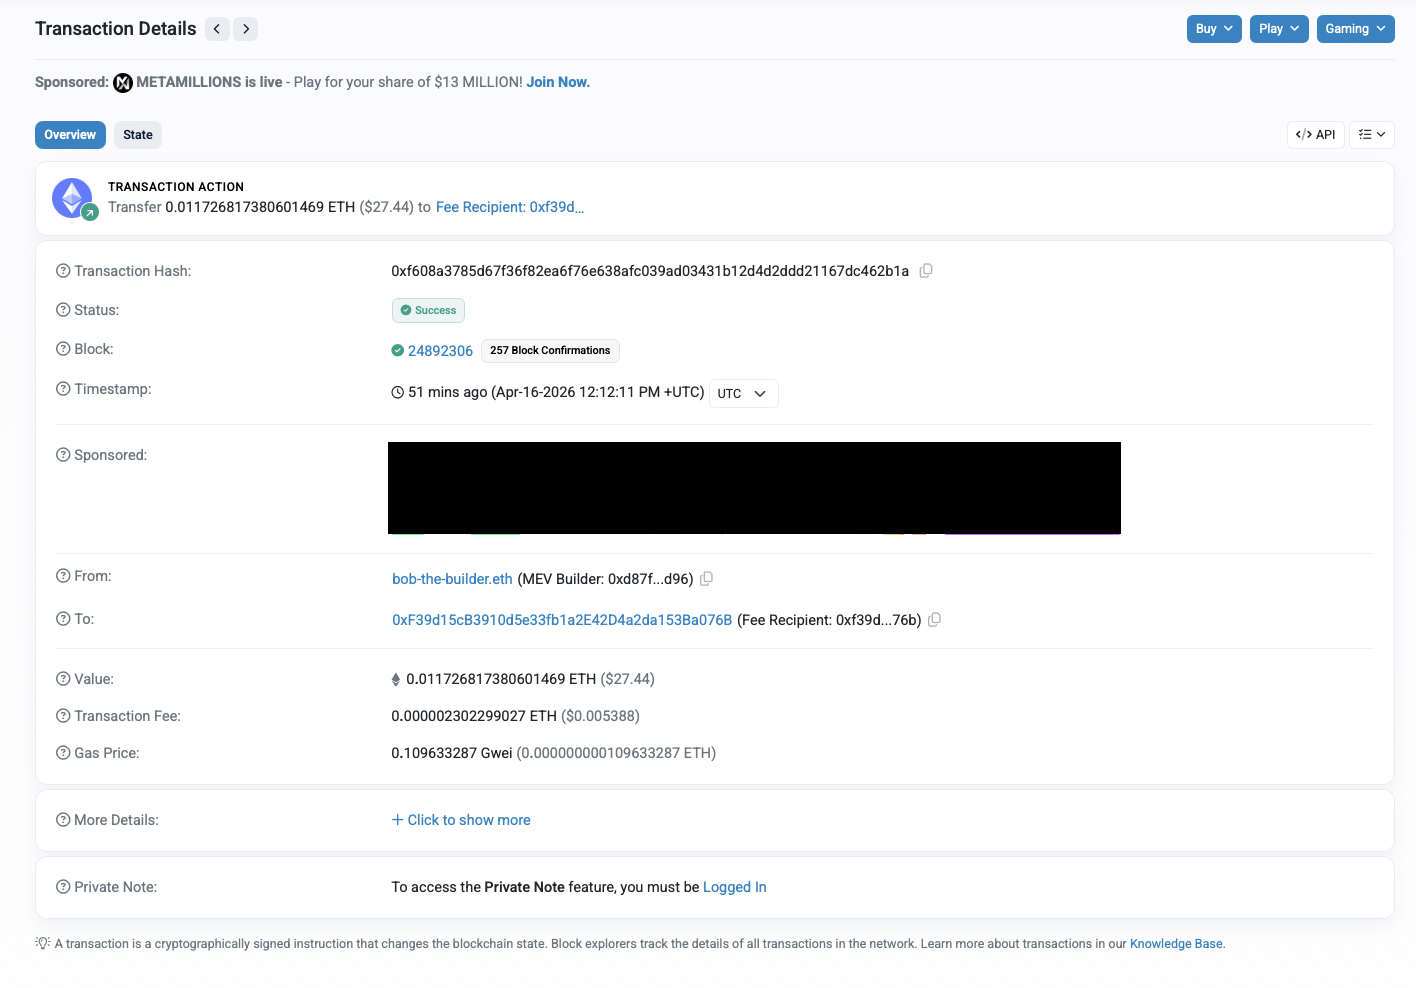Open block 24892306
This screenshot has height=988, width=1416.
point(440,351)
